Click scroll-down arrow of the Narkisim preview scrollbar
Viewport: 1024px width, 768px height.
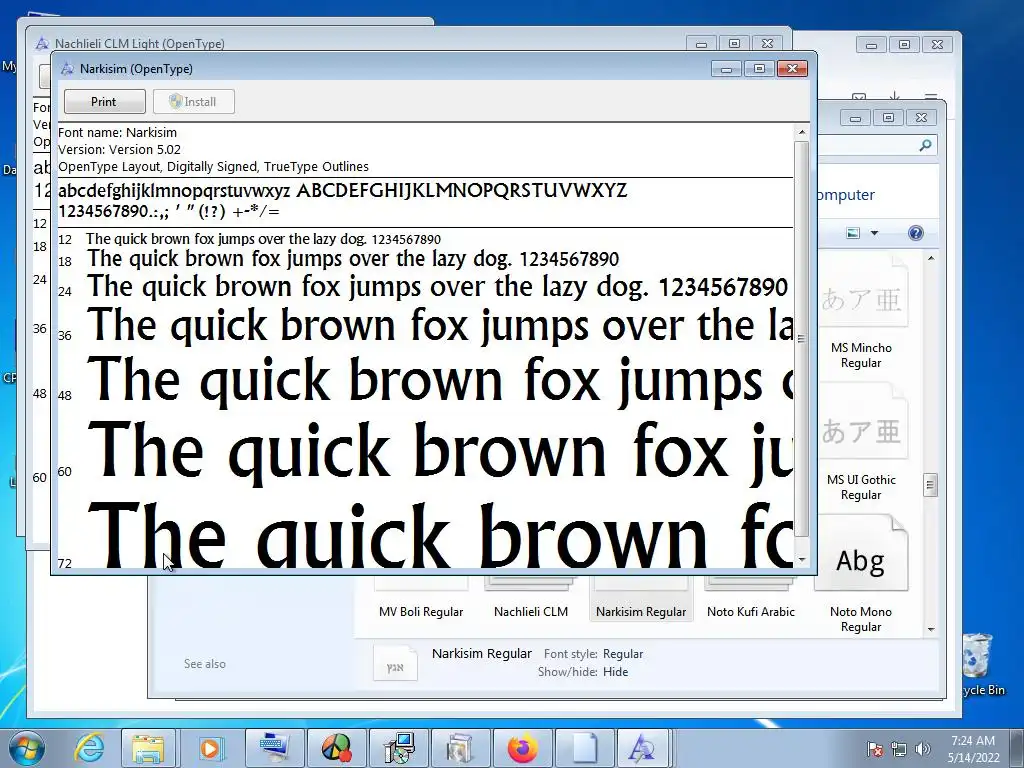801,560
